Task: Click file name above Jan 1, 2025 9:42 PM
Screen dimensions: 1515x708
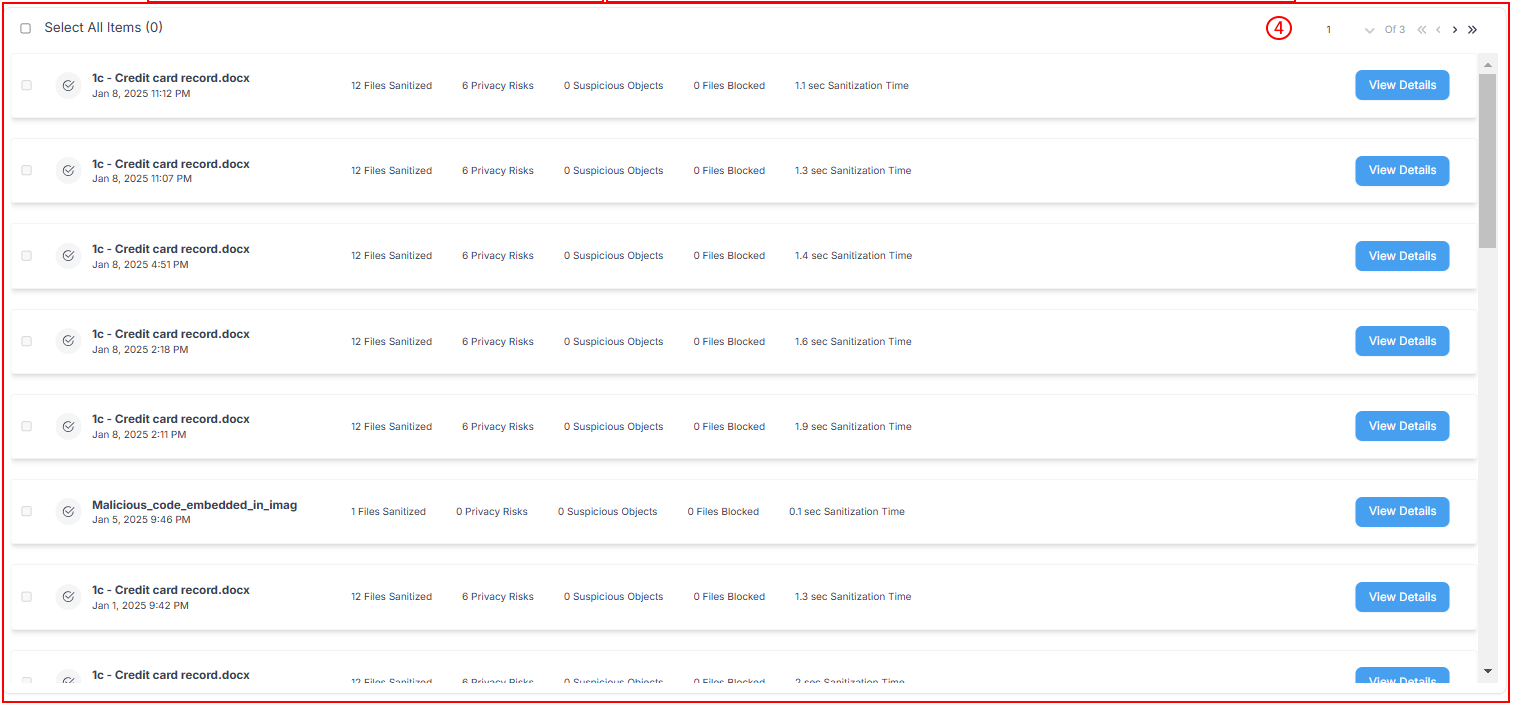Action: coord(171,589)
